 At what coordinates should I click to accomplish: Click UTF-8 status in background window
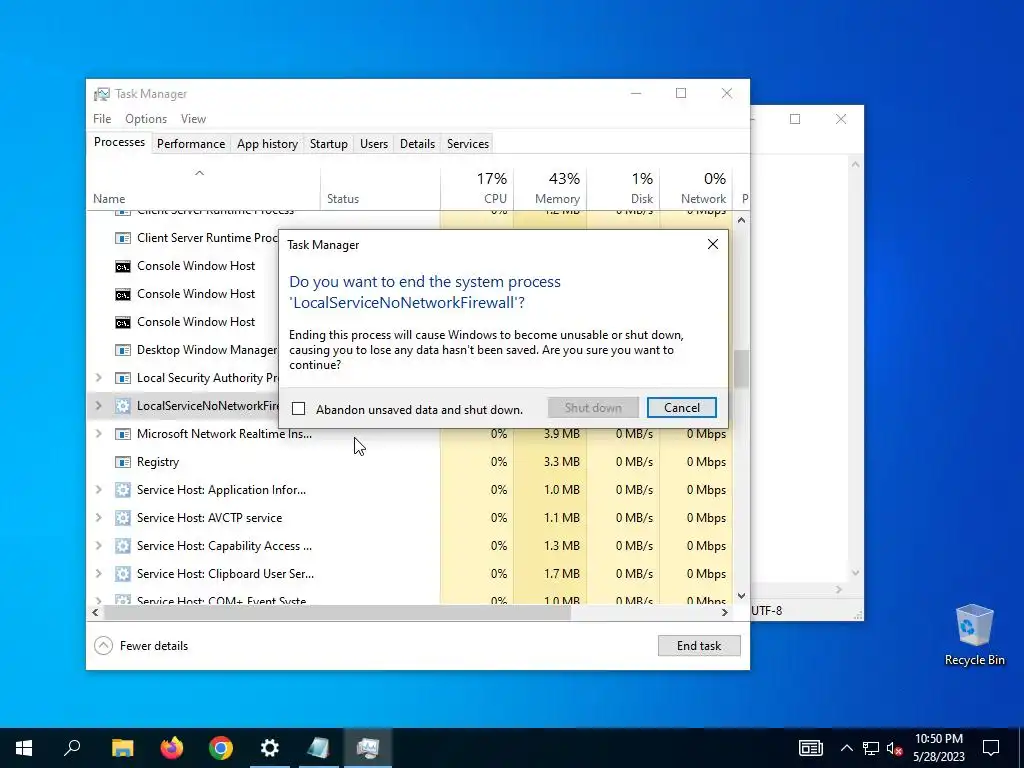pos(767,611)
